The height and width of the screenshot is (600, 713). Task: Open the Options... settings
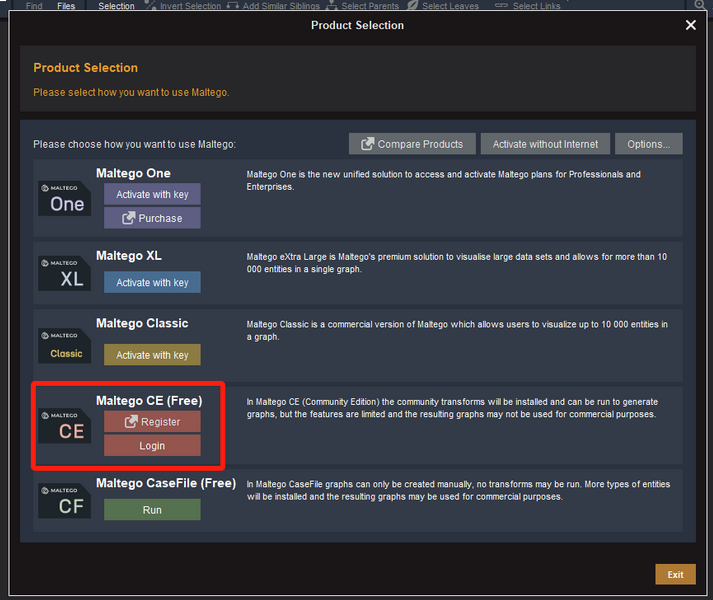pos(648,144)
